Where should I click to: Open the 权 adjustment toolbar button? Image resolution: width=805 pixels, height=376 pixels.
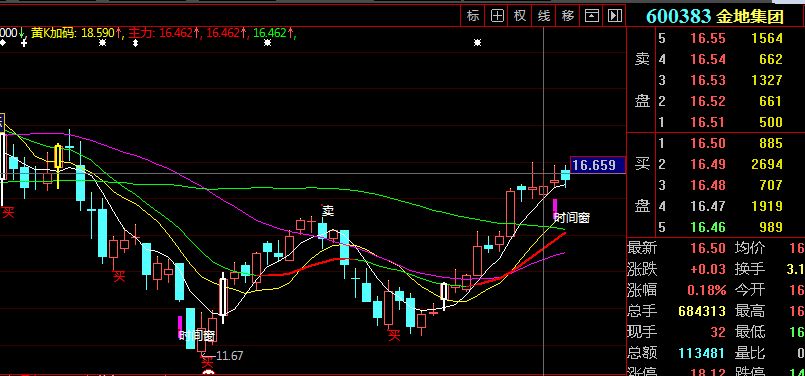pos(520,16)
